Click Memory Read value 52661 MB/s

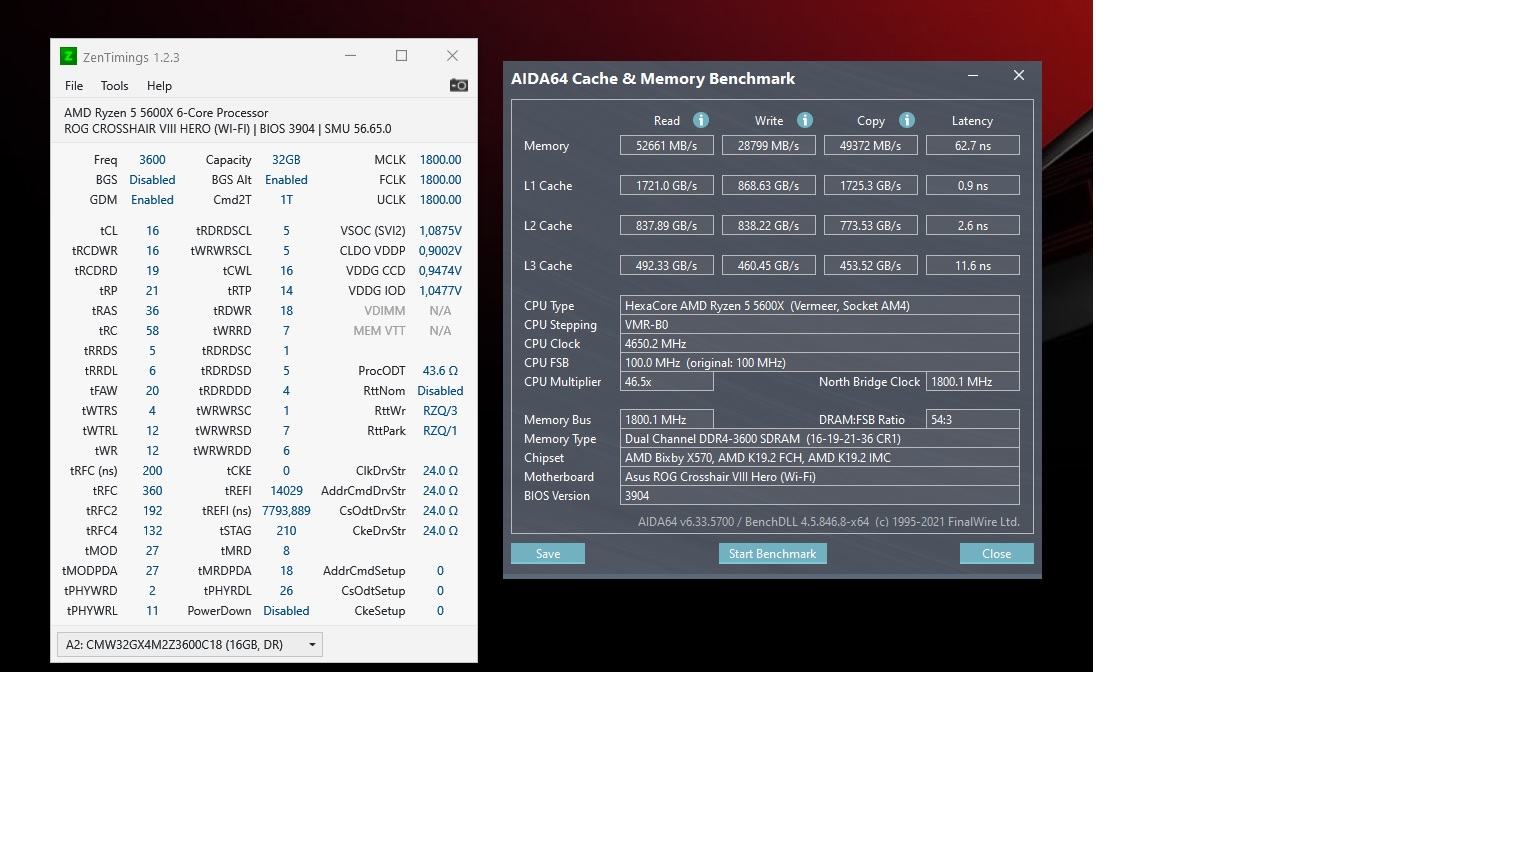pos(666,146)
